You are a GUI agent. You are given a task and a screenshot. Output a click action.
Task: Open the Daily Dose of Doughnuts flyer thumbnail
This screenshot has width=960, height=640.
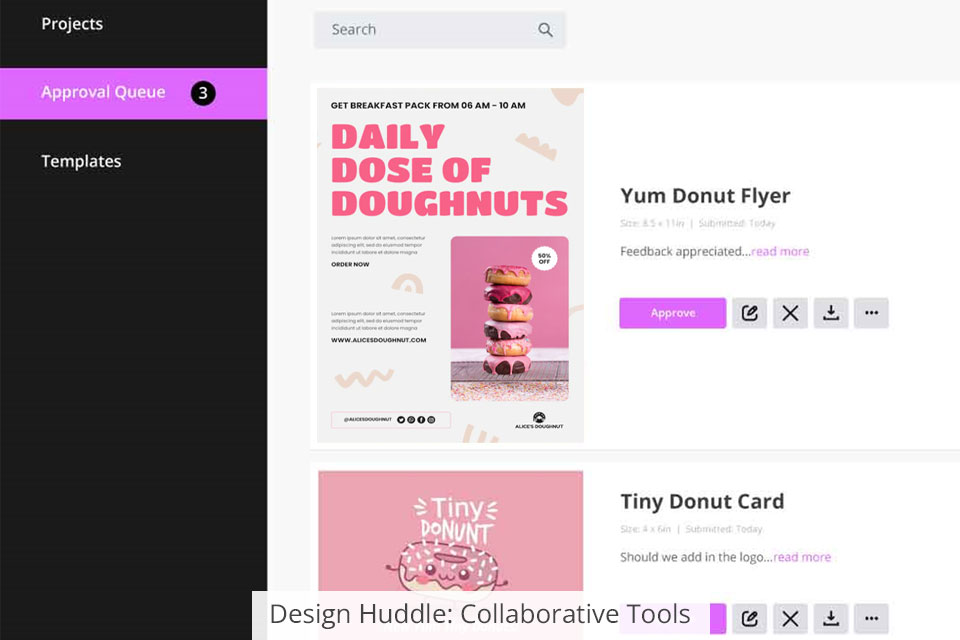[x=450, y=265]
